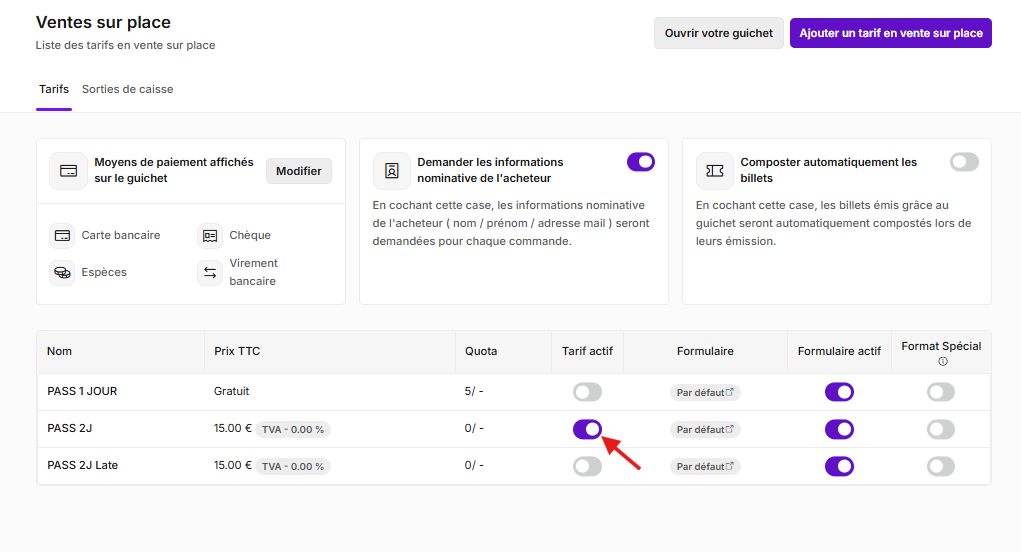The width and height of the screenshot is (1021, 552).
Task: Activate Tarif actif for PASS 1 JOUR
Action: pyautogui.click(x=587, y=392)
